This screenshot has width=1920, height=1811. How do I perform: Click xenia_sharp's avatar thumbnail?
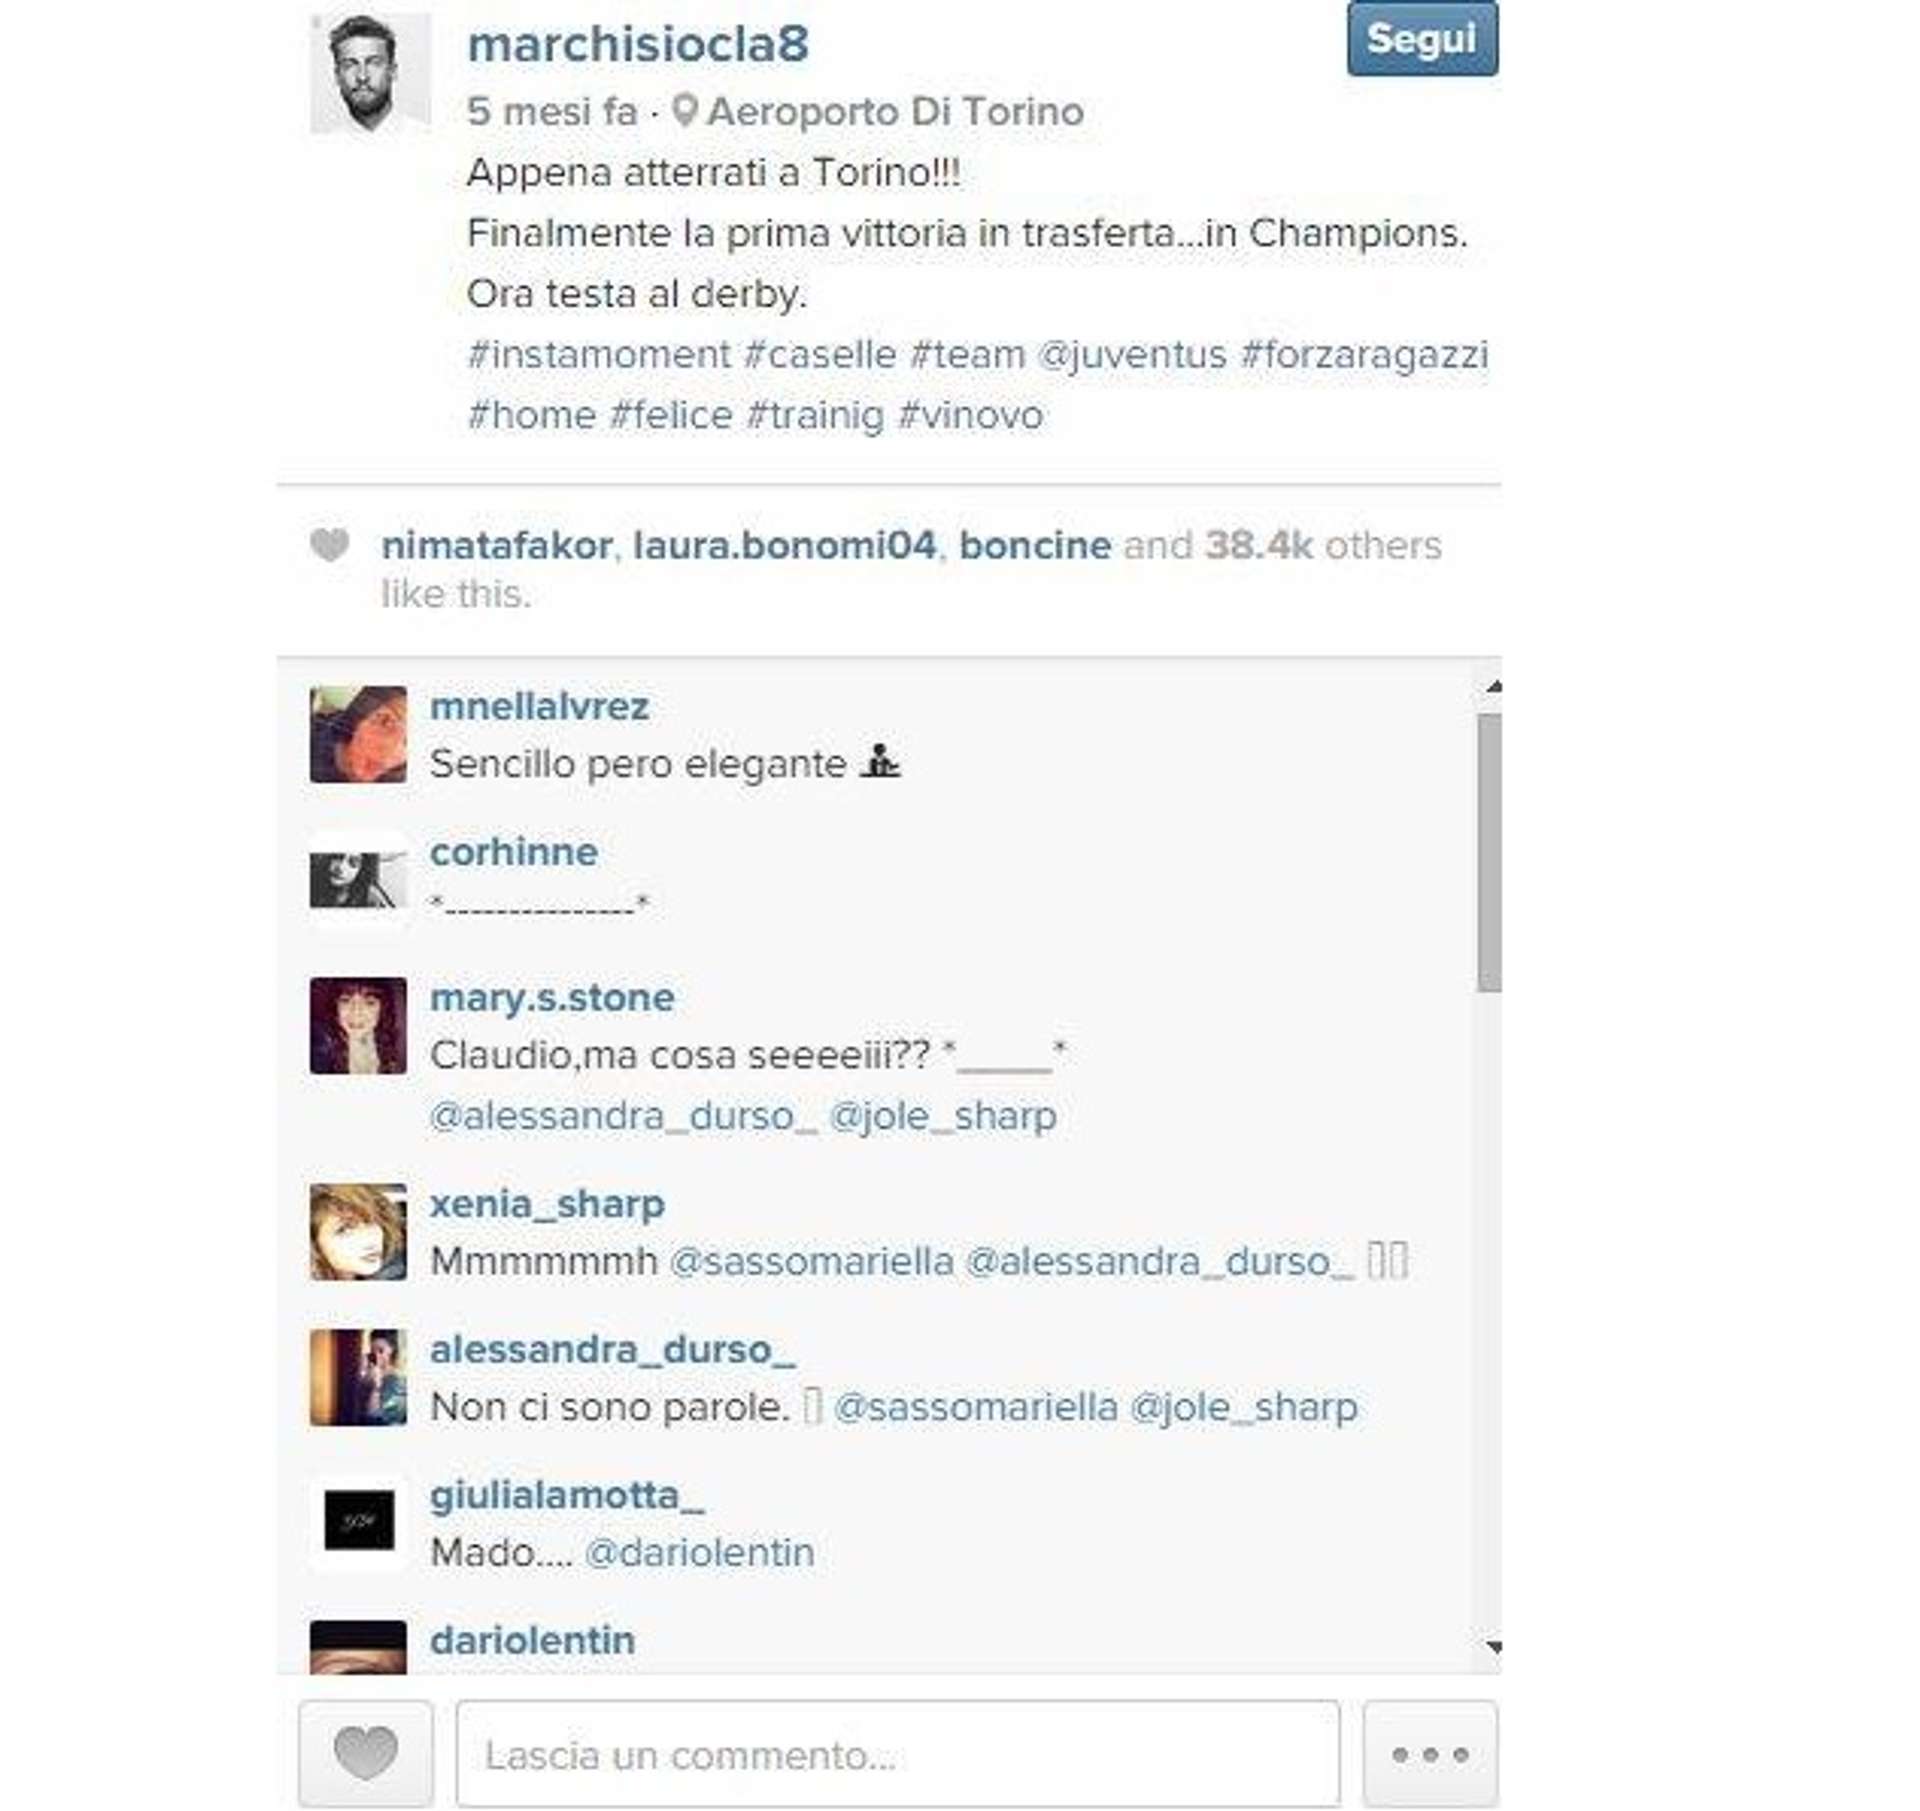358,1231
